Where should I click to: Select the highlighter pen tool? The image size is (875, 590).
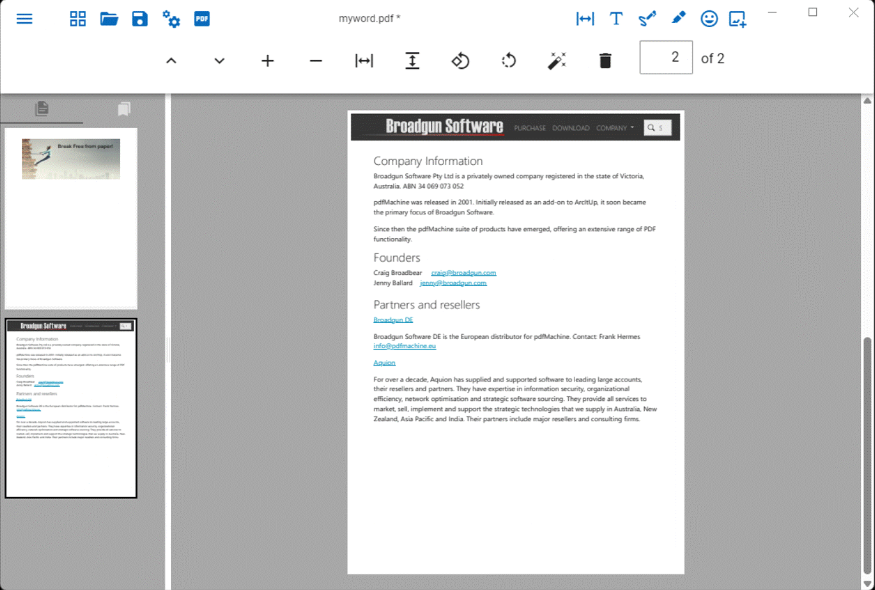pos(678,18)
